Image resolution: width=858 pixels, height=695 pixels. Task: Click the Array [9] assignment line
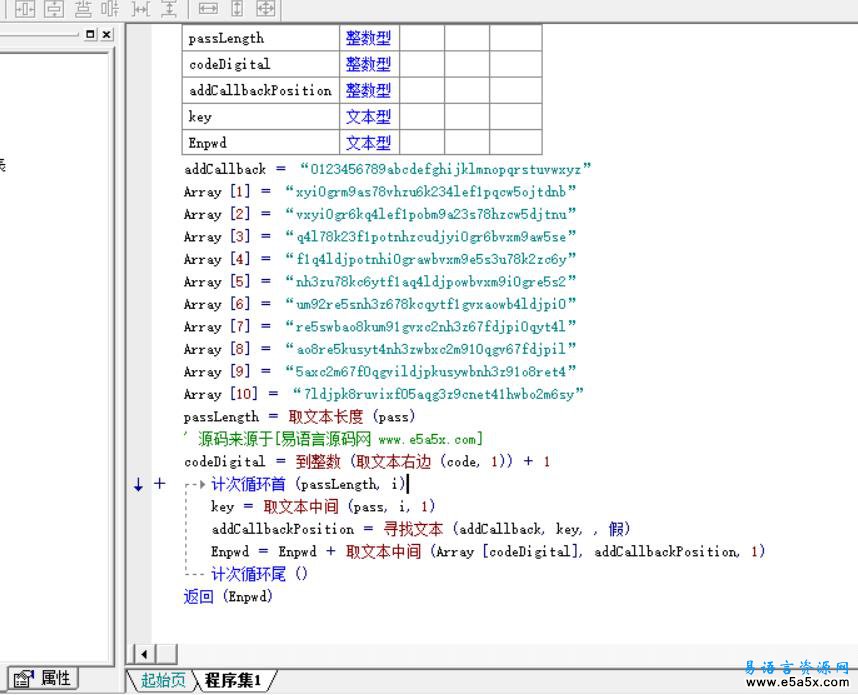[x=380, y=371]
